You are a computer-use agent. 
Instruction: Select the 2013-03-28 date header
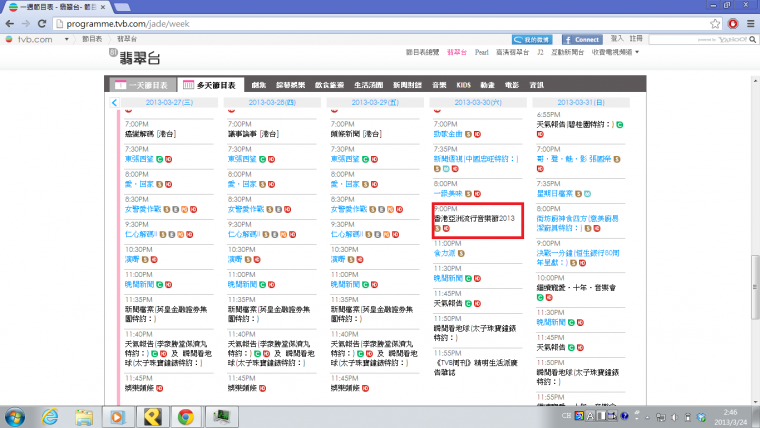point(272,102)
